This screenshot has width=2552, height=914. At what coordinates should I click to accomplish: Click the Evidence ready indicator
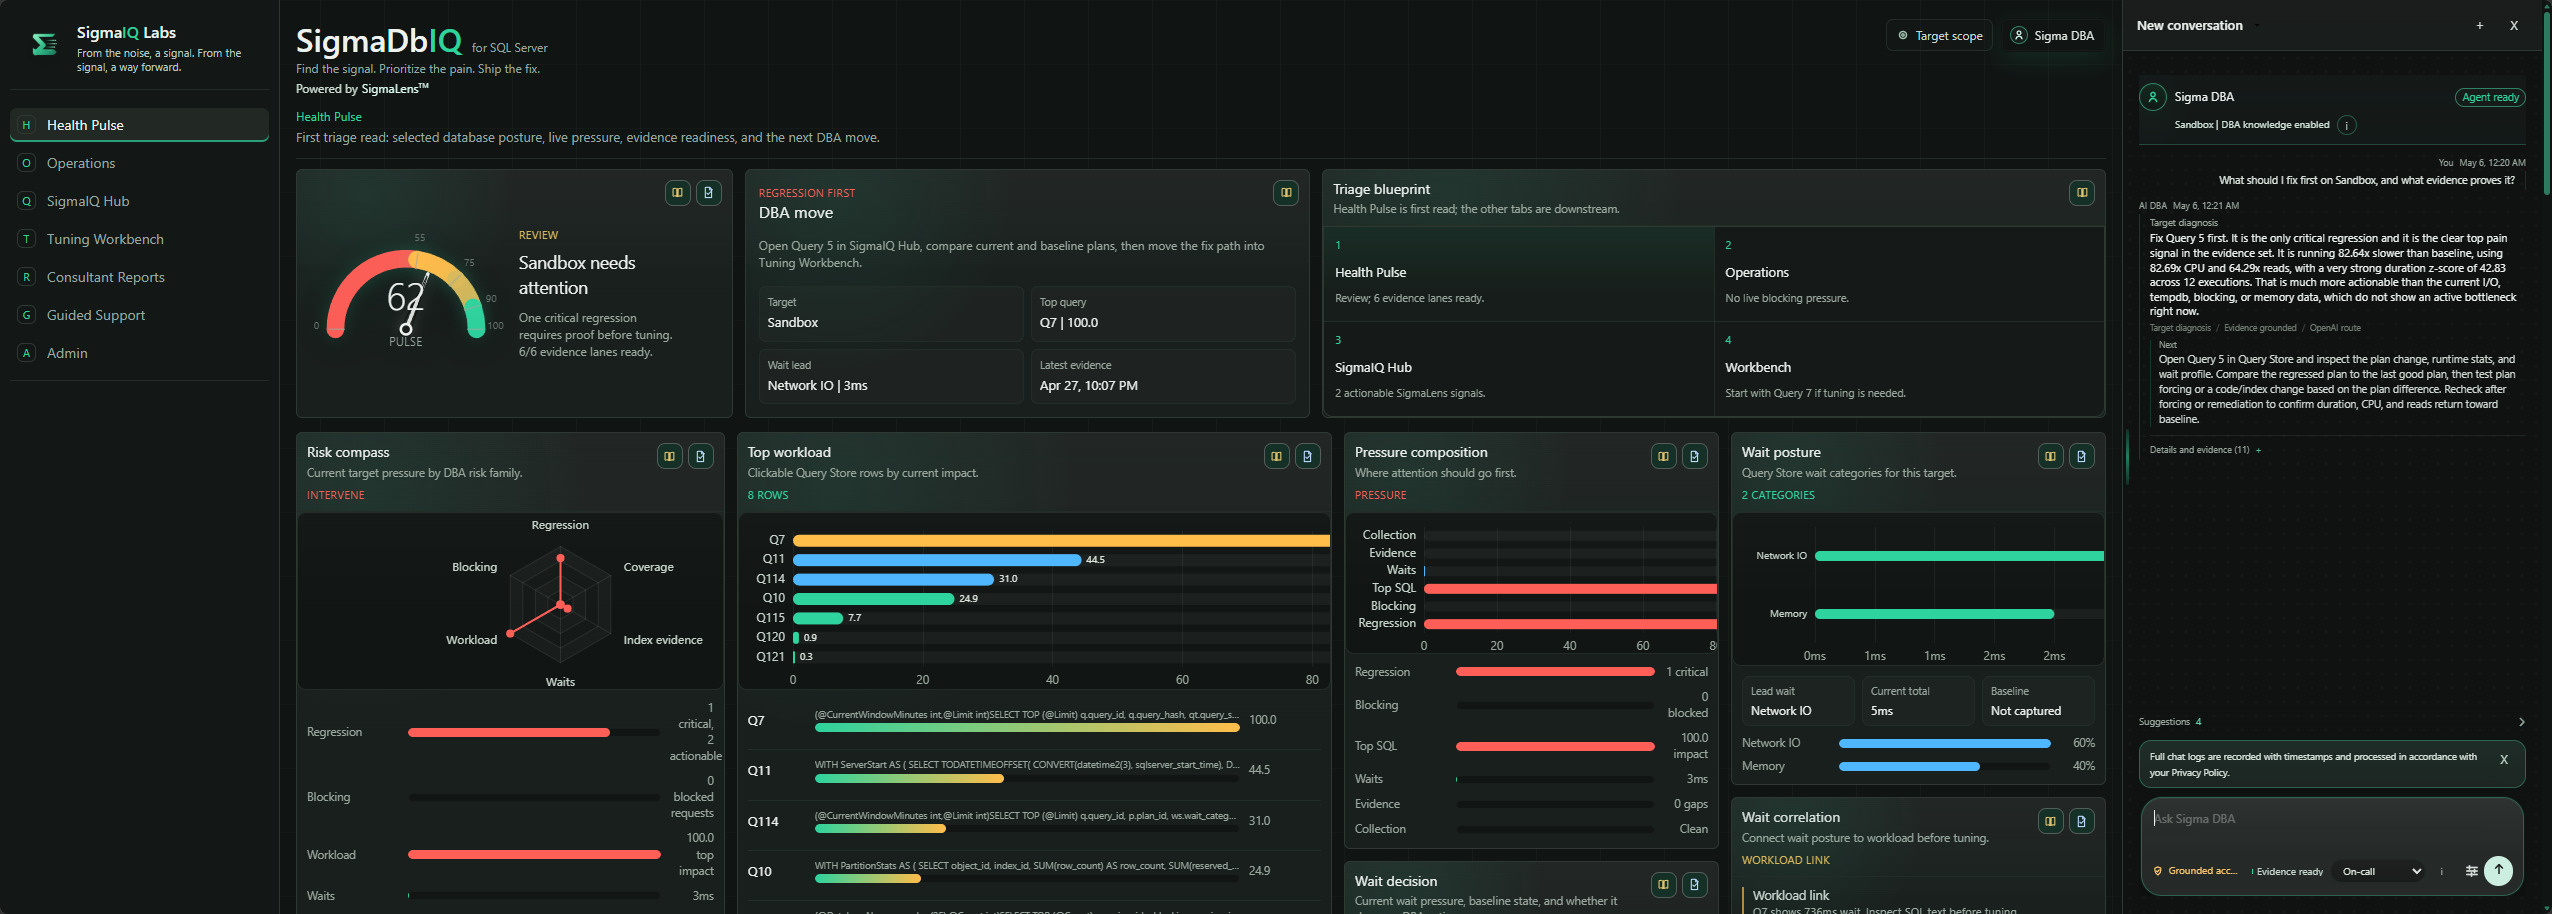tap(2289, 872)
